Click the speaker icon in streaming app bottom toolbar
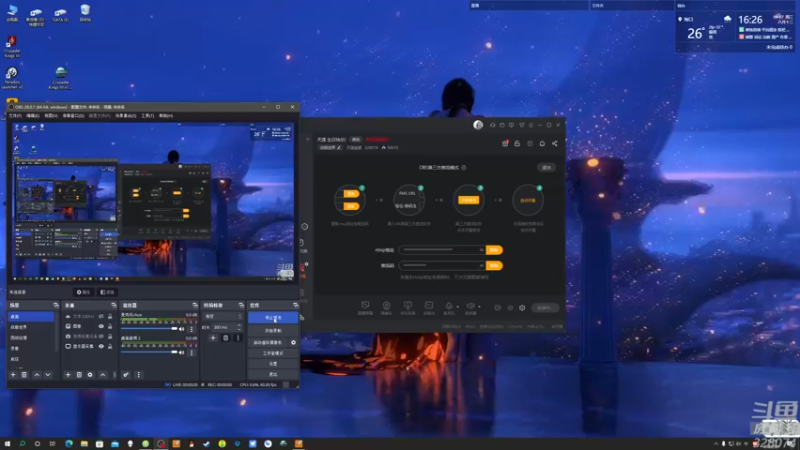 click(470, 306)
